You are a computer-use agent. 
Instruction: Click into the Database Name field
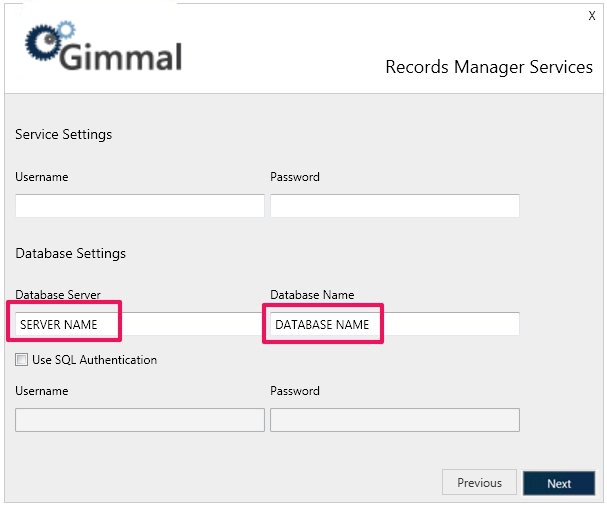pyautogui.click(x=394, y=324)
